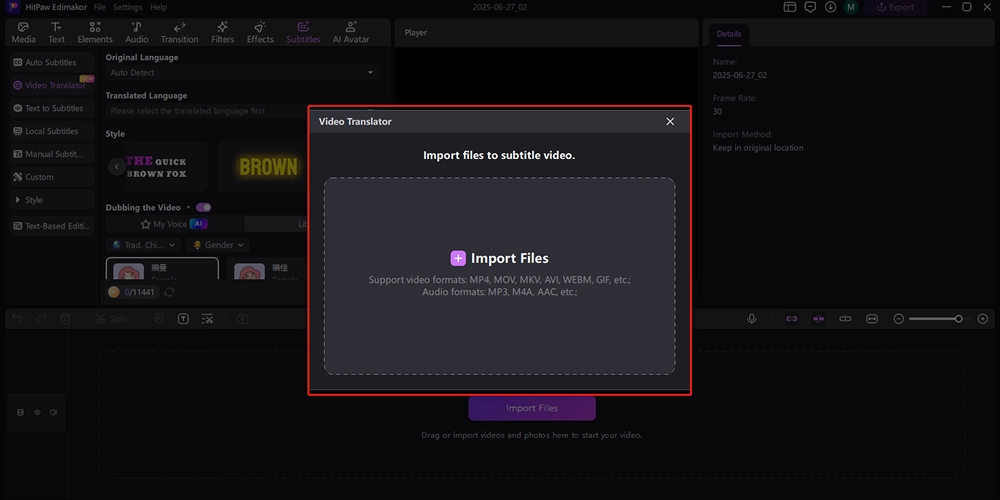Open the Gender filter dropdown

coord(217,245)
